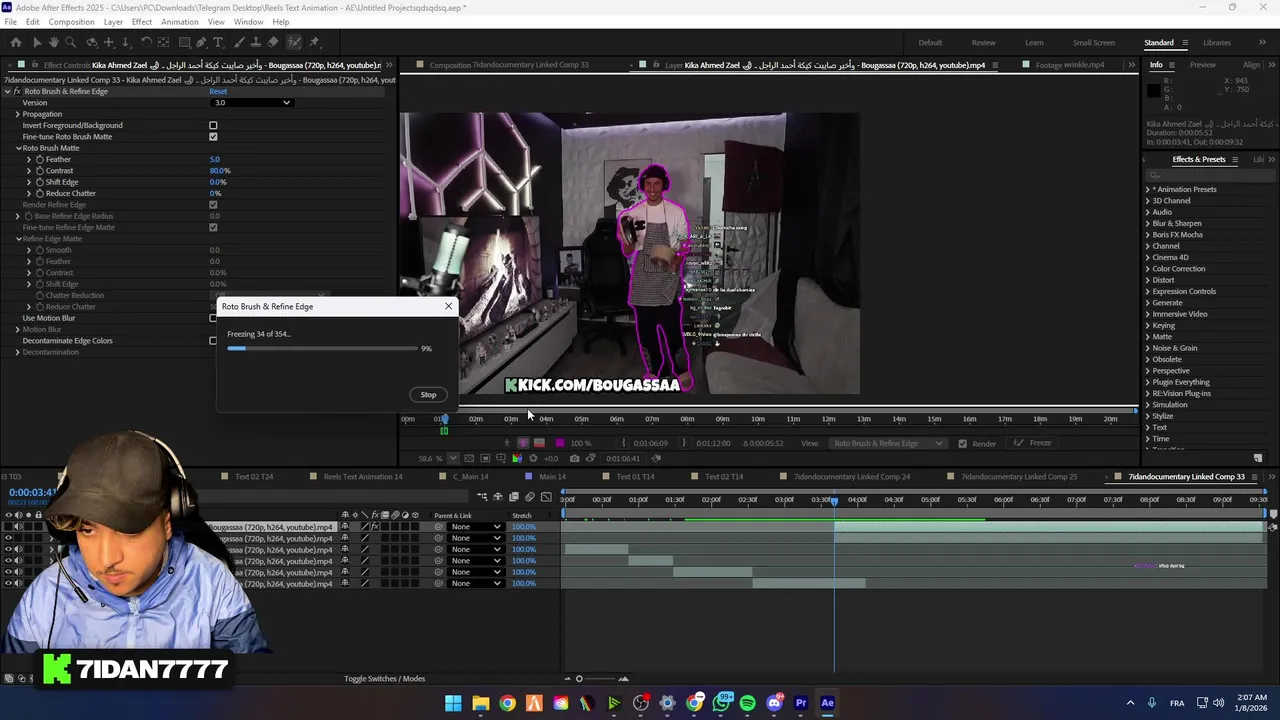Select the Clone Stamp tool

pyautogui.click(x=256, y=42)
